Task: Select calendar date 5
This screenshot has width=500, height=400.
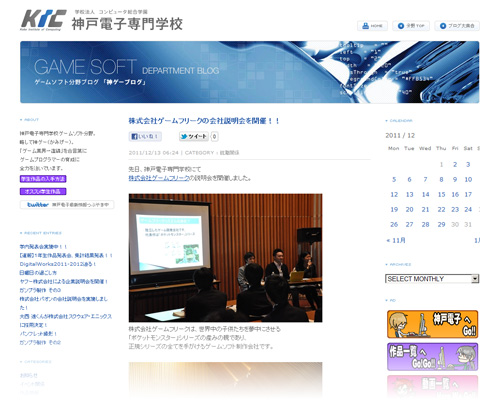Action: tap(394, 179)
